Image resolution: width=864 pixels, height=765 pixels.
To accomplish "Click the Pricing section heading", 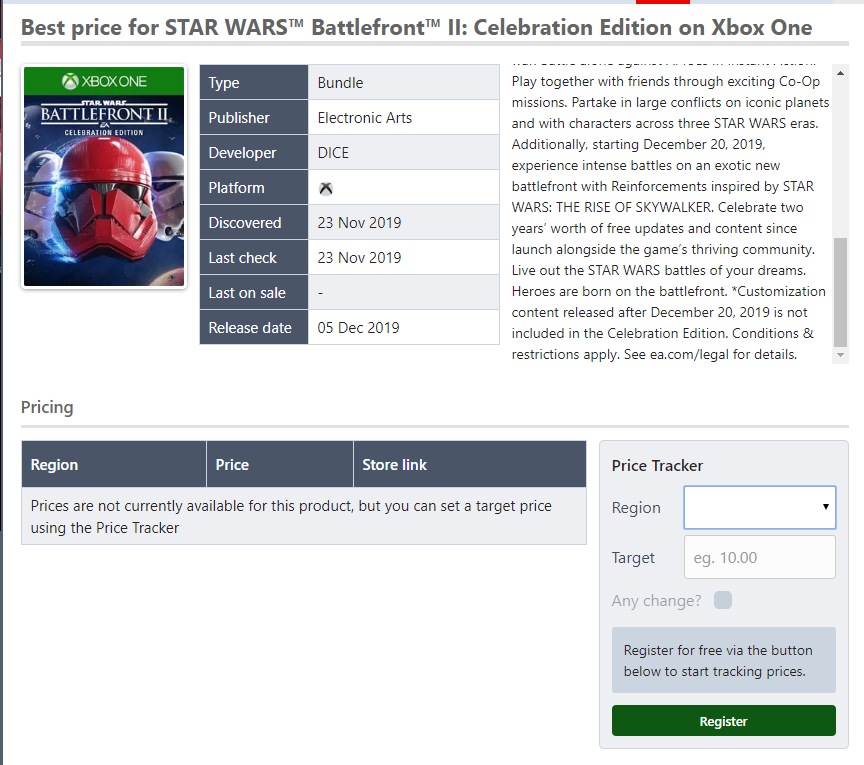I will pyautogui.click(x=47, y=407).
